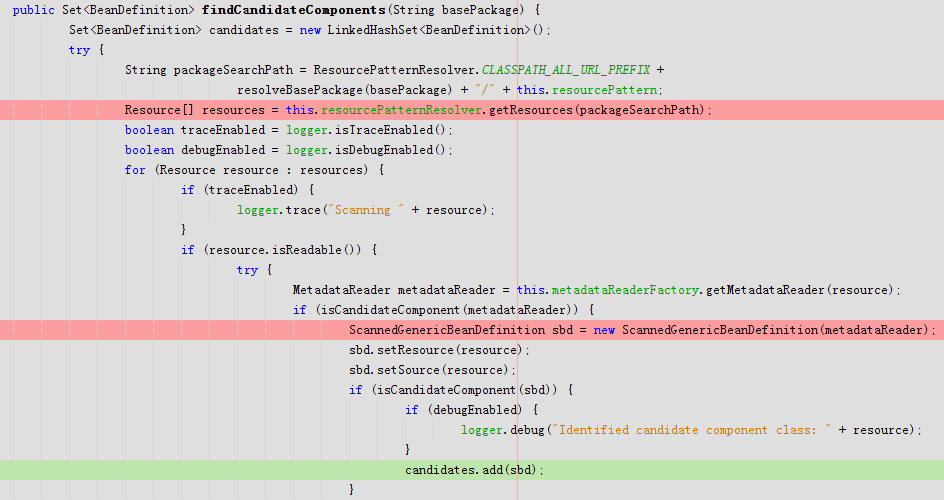Click 'LinkedHashSet<BeanDefinition>()' constructor call
944x500 pixels.
point(436,30)
